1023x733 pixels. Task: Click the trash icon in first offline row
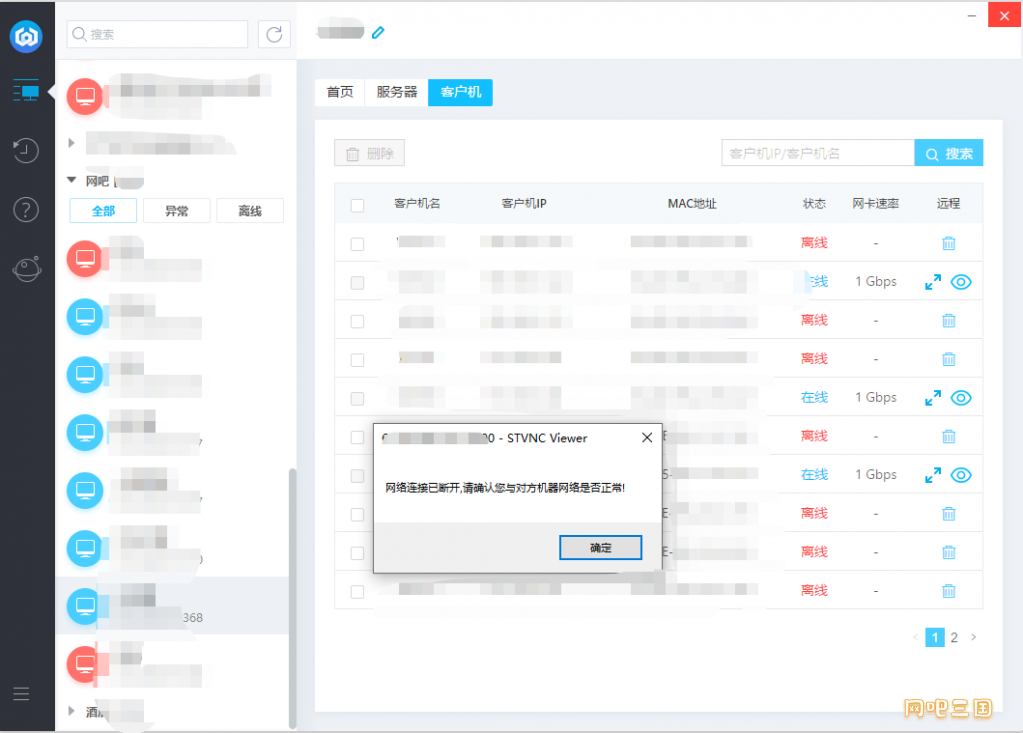click(948, 243)
